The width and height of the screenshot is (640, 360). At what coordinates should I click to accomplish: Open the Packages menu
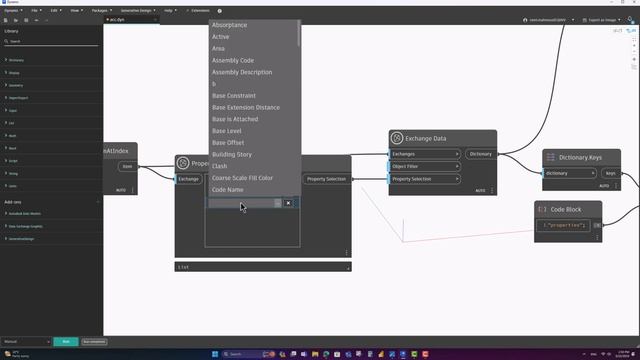102,11
